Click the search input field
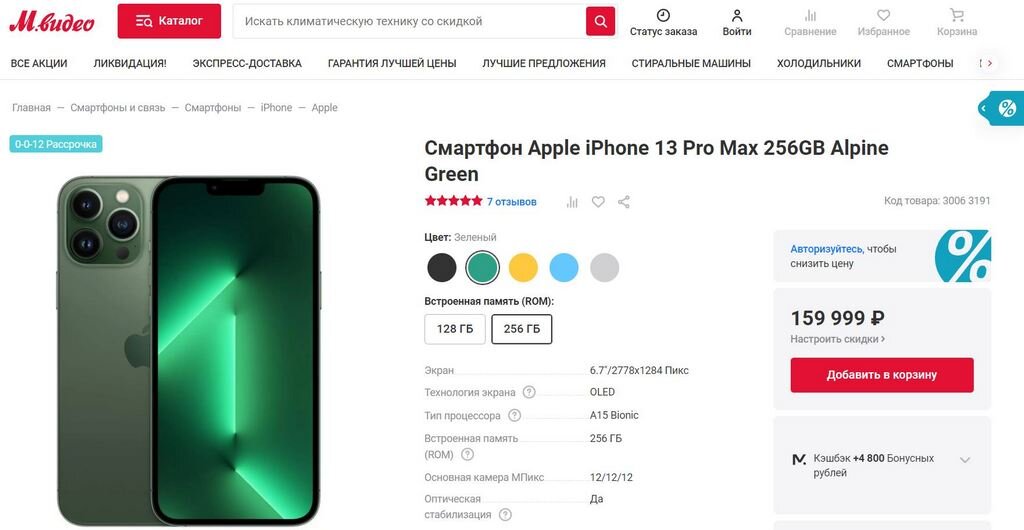Viewport: 1024px width, 530px height. 409,21
